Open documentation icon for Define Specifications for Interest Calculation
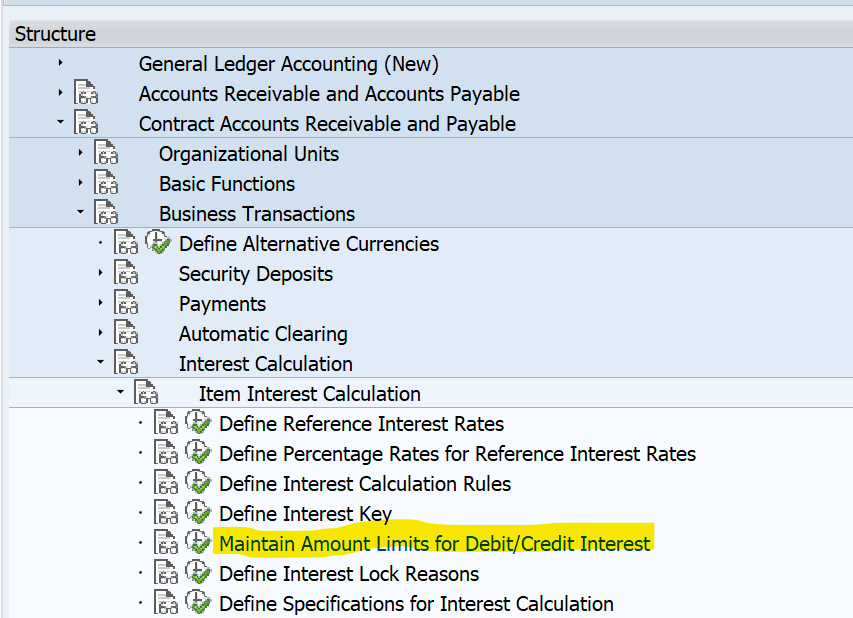 pos(166,601)
